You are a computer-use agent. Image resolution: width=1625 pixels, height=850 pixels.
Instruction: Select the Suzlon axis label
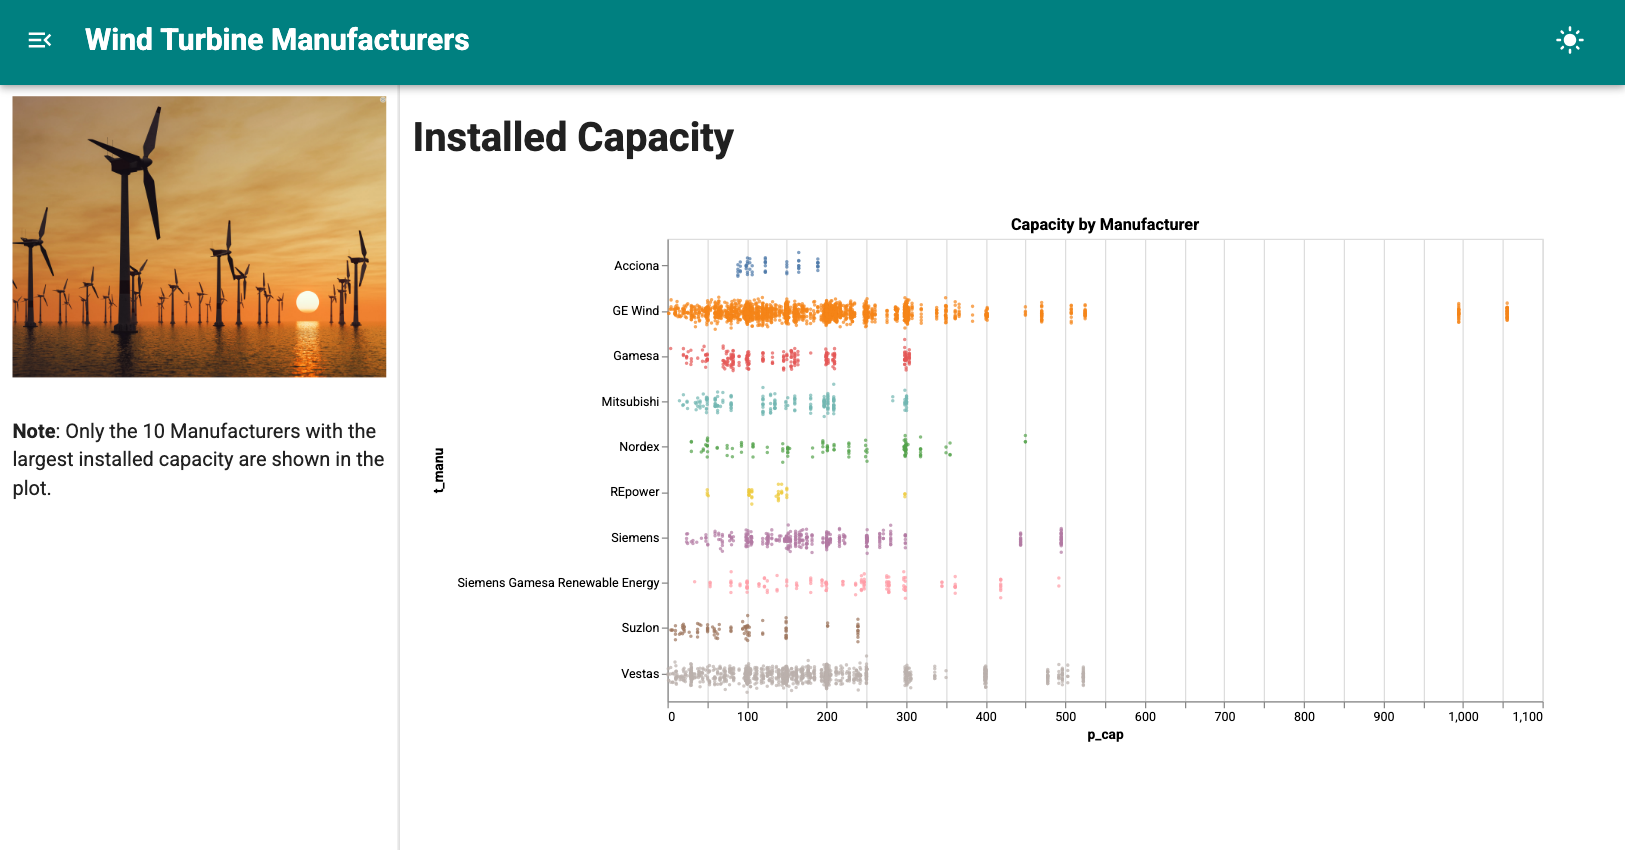[x=640, y=628]
